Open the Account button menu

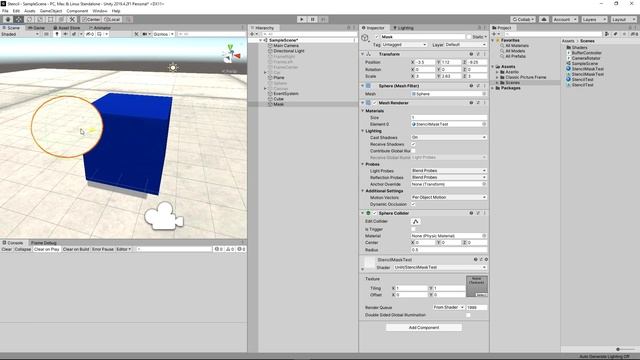tap(565, 19)
